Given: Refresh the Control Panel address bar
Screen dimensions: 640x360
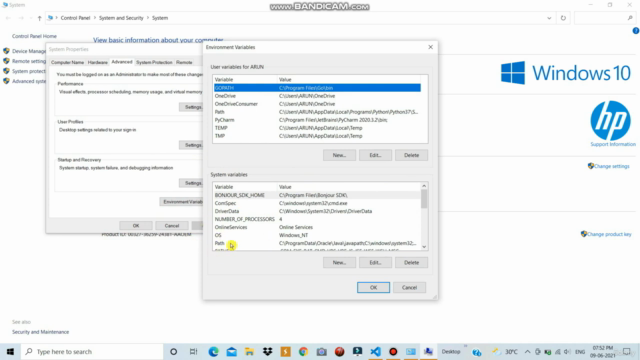Looking at the screenshot, I should click(563, 18).
